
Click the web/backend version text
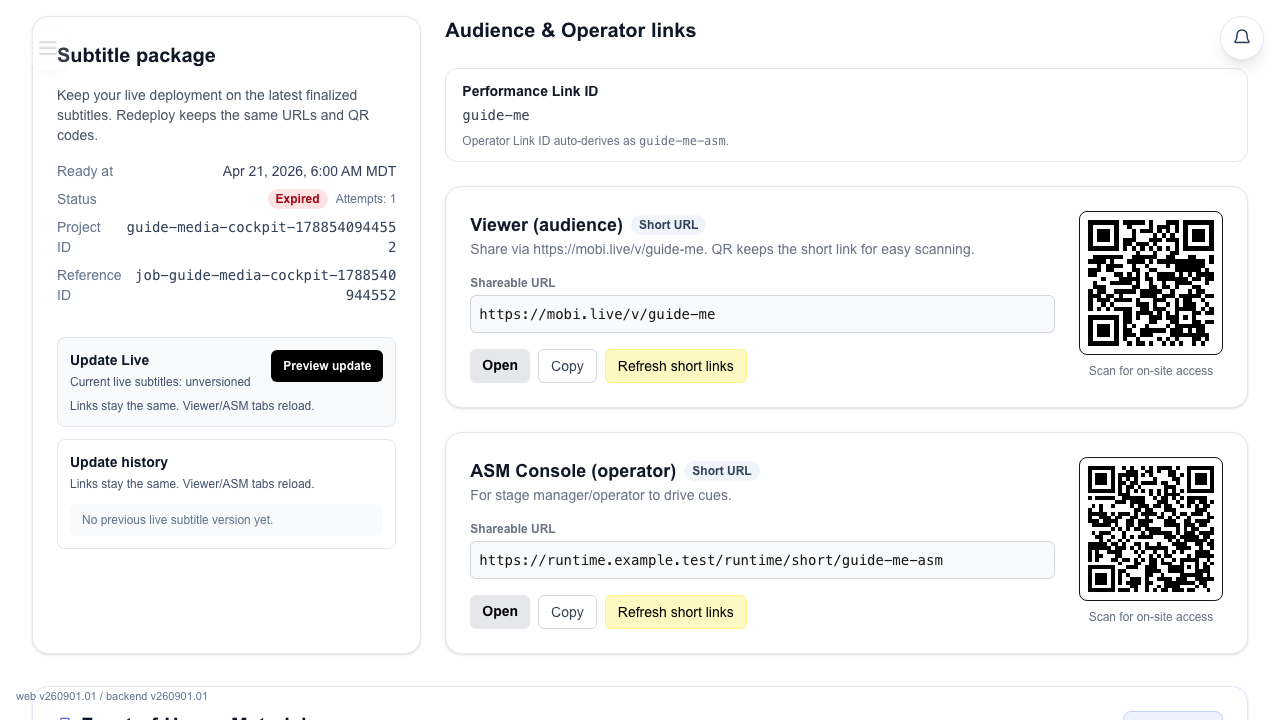pos(112,696)
